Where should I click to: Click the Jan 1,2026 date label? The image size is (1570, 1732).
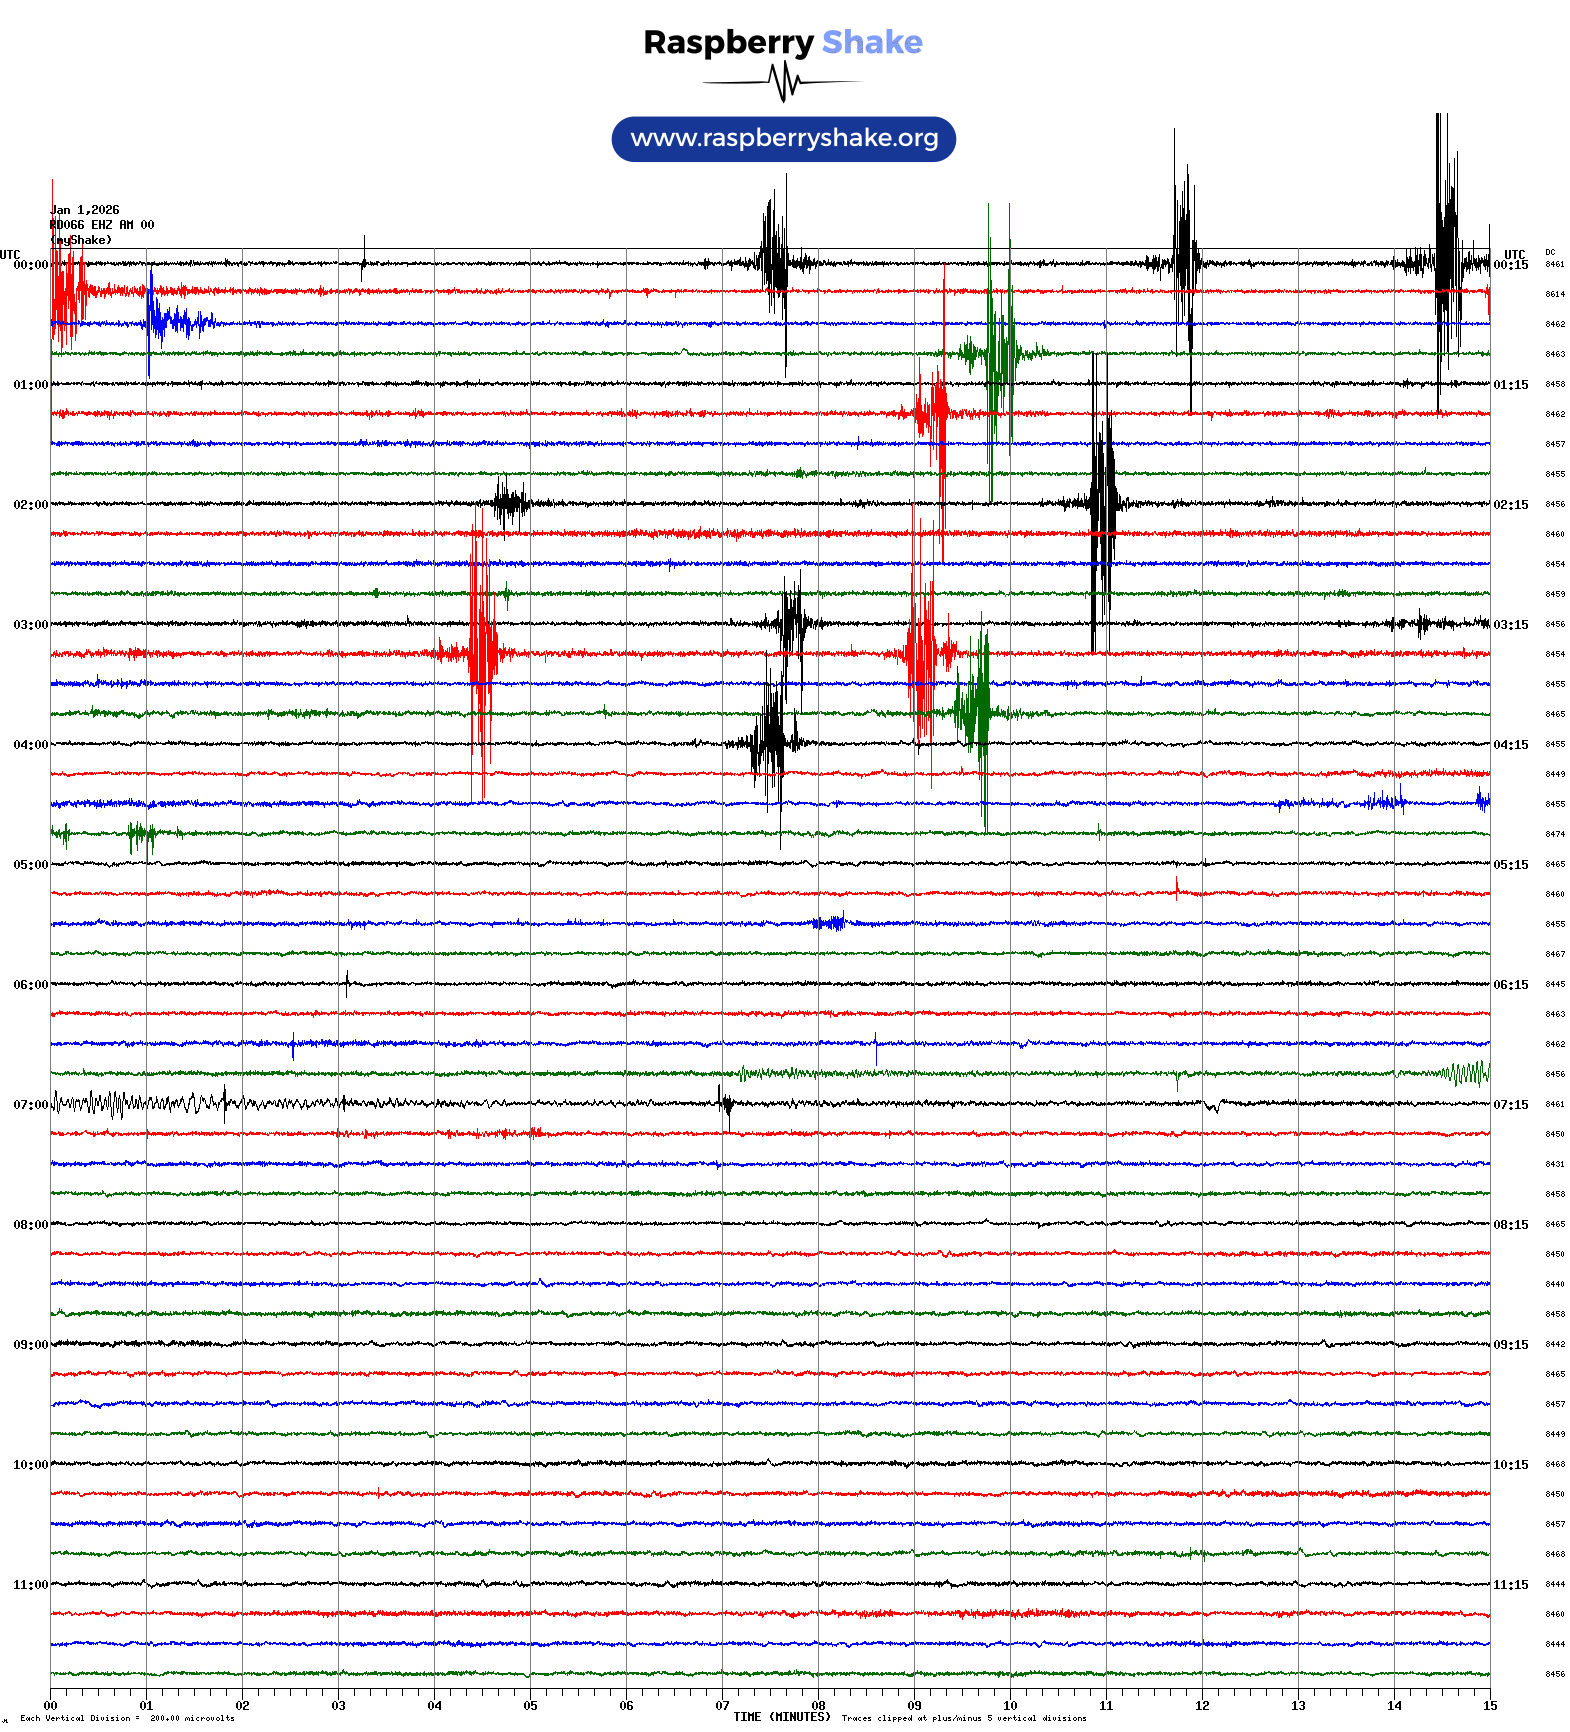85,210
